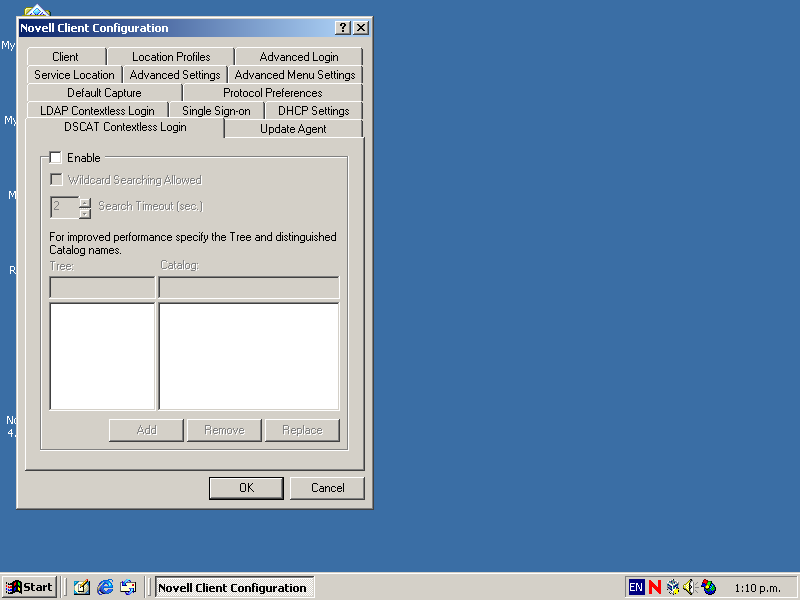Click the Catalog name input field

pyautogui.click(x=249, y=287)
